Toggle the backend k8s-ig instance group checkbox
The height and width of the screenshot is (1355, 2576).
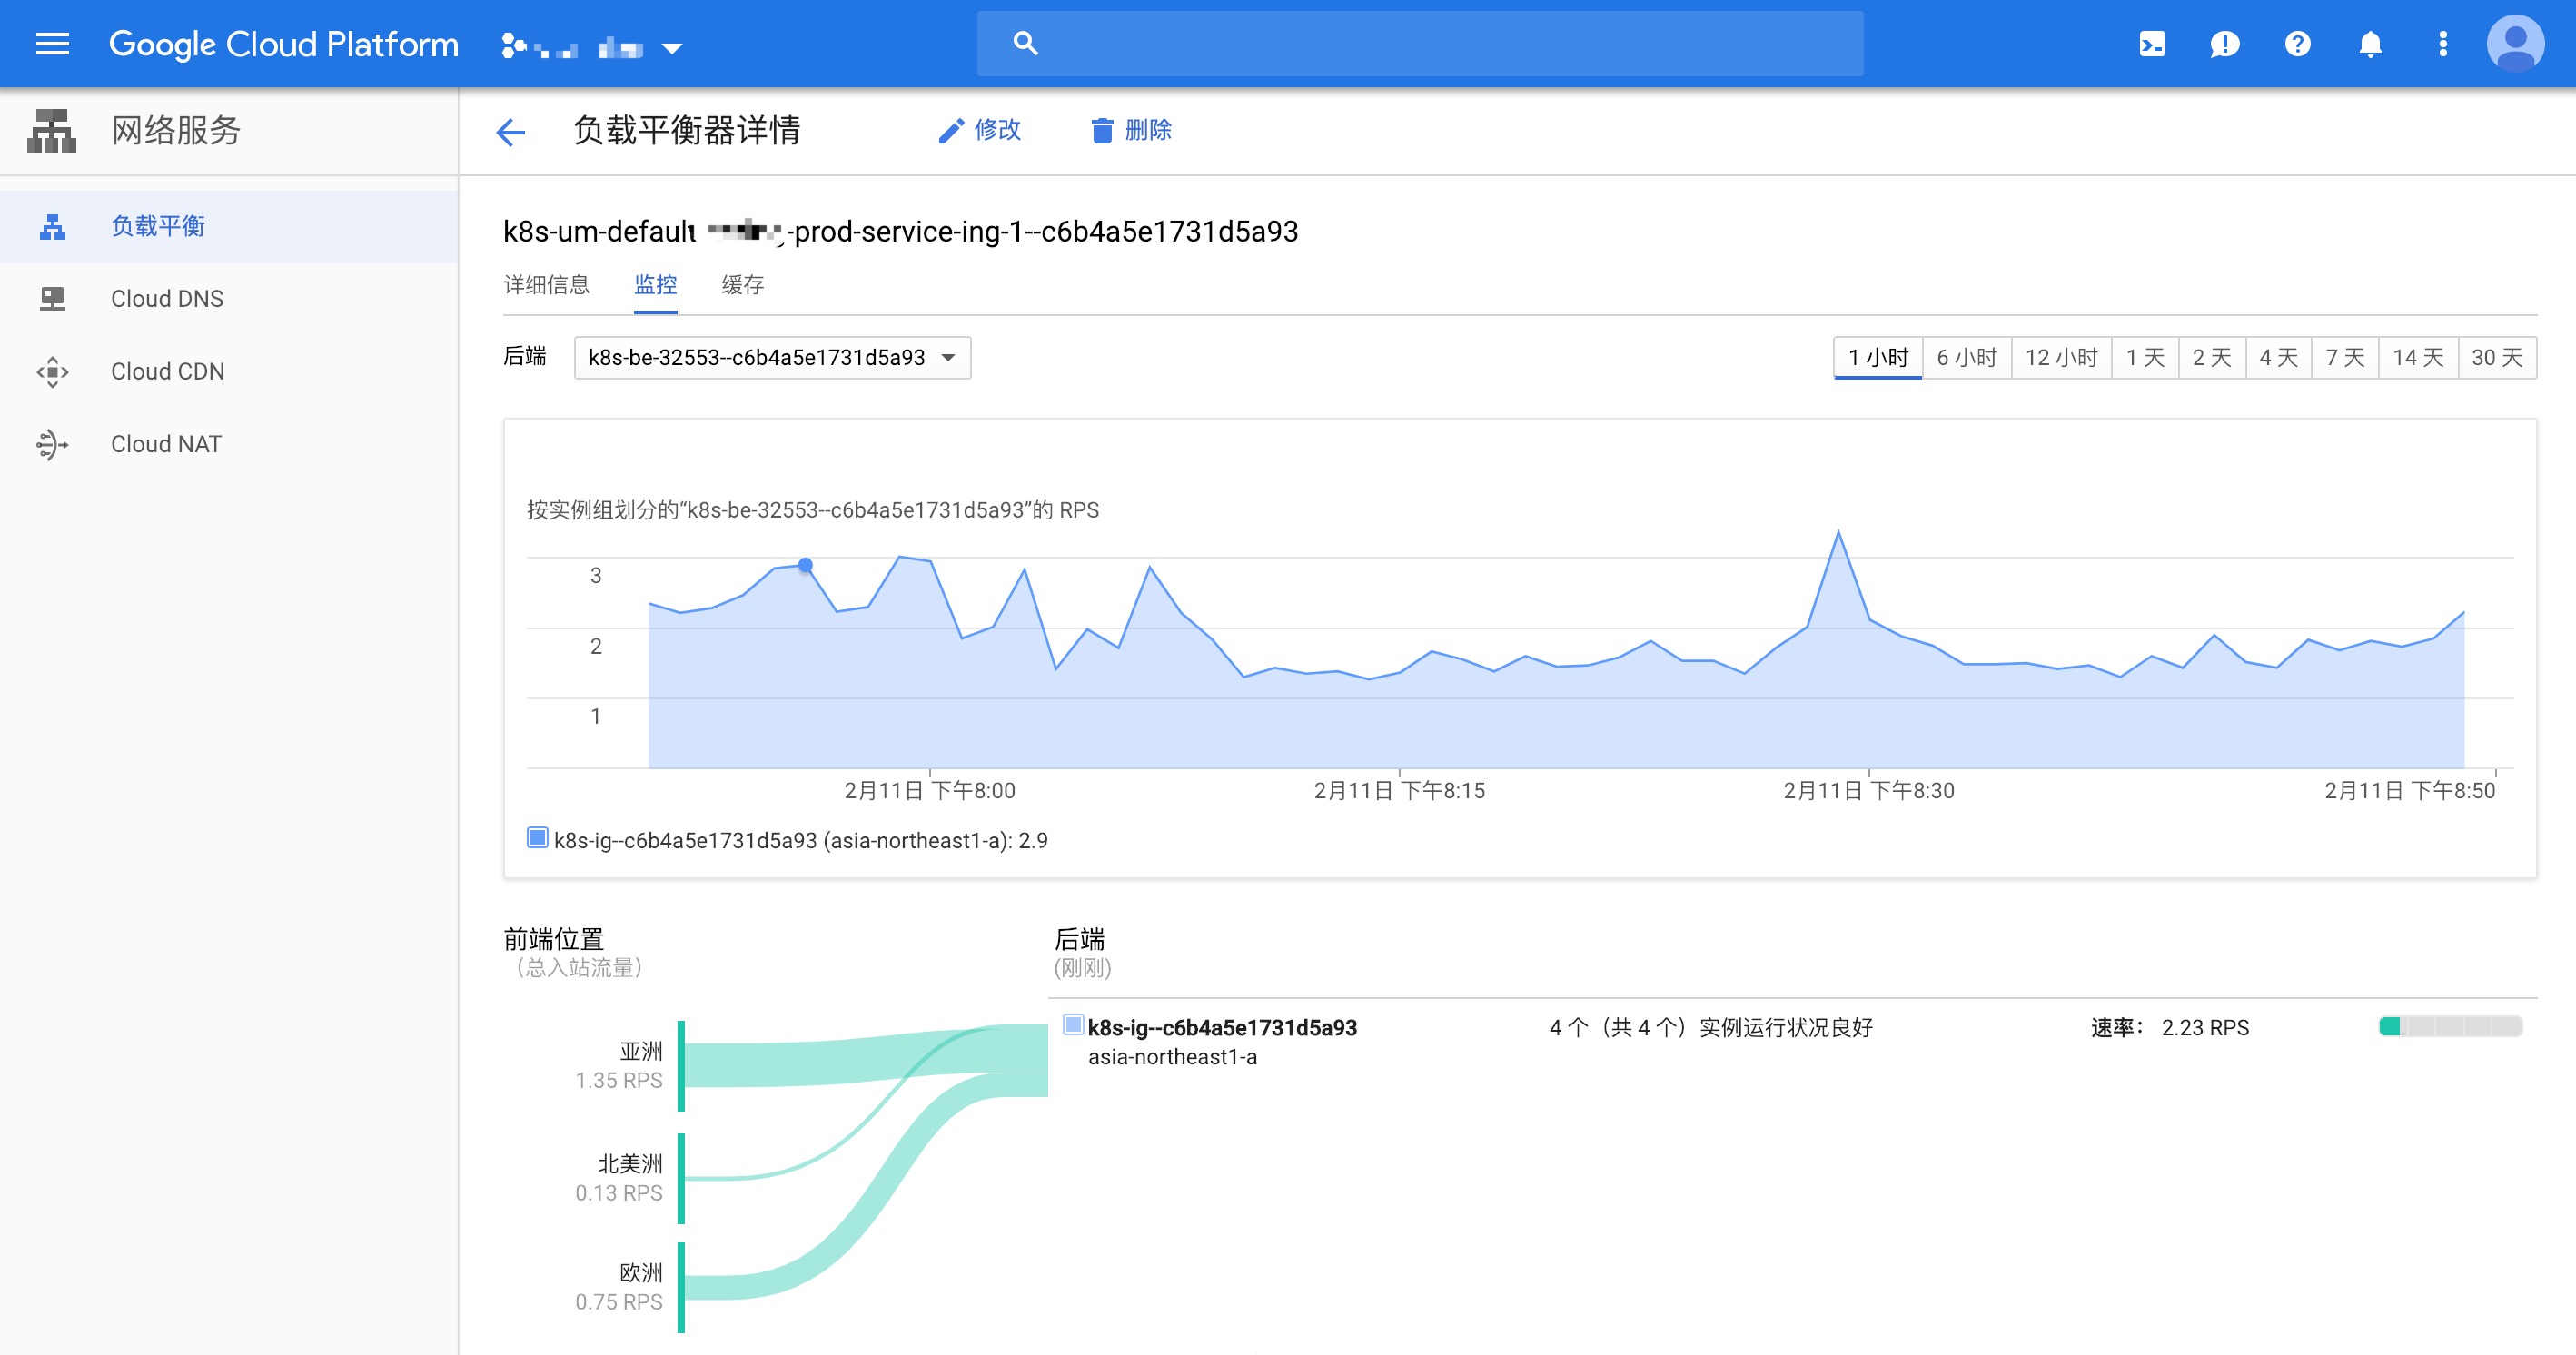tap(1073, 1025)
